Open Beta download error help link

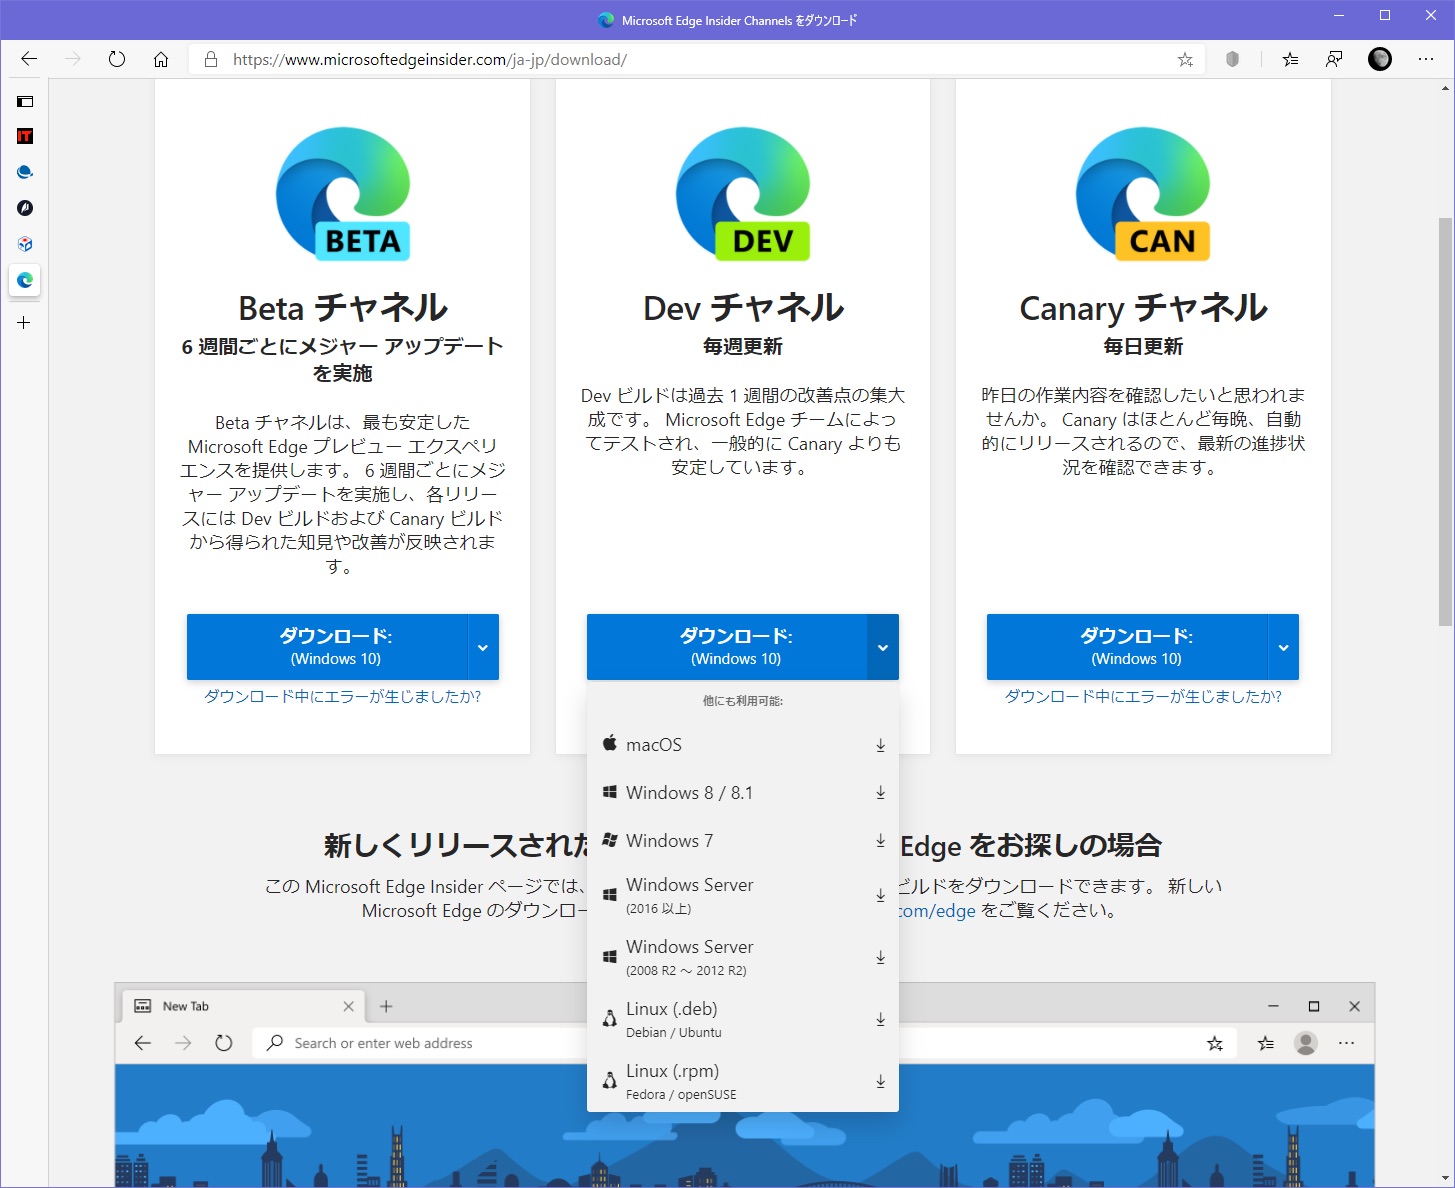point(343,697)
